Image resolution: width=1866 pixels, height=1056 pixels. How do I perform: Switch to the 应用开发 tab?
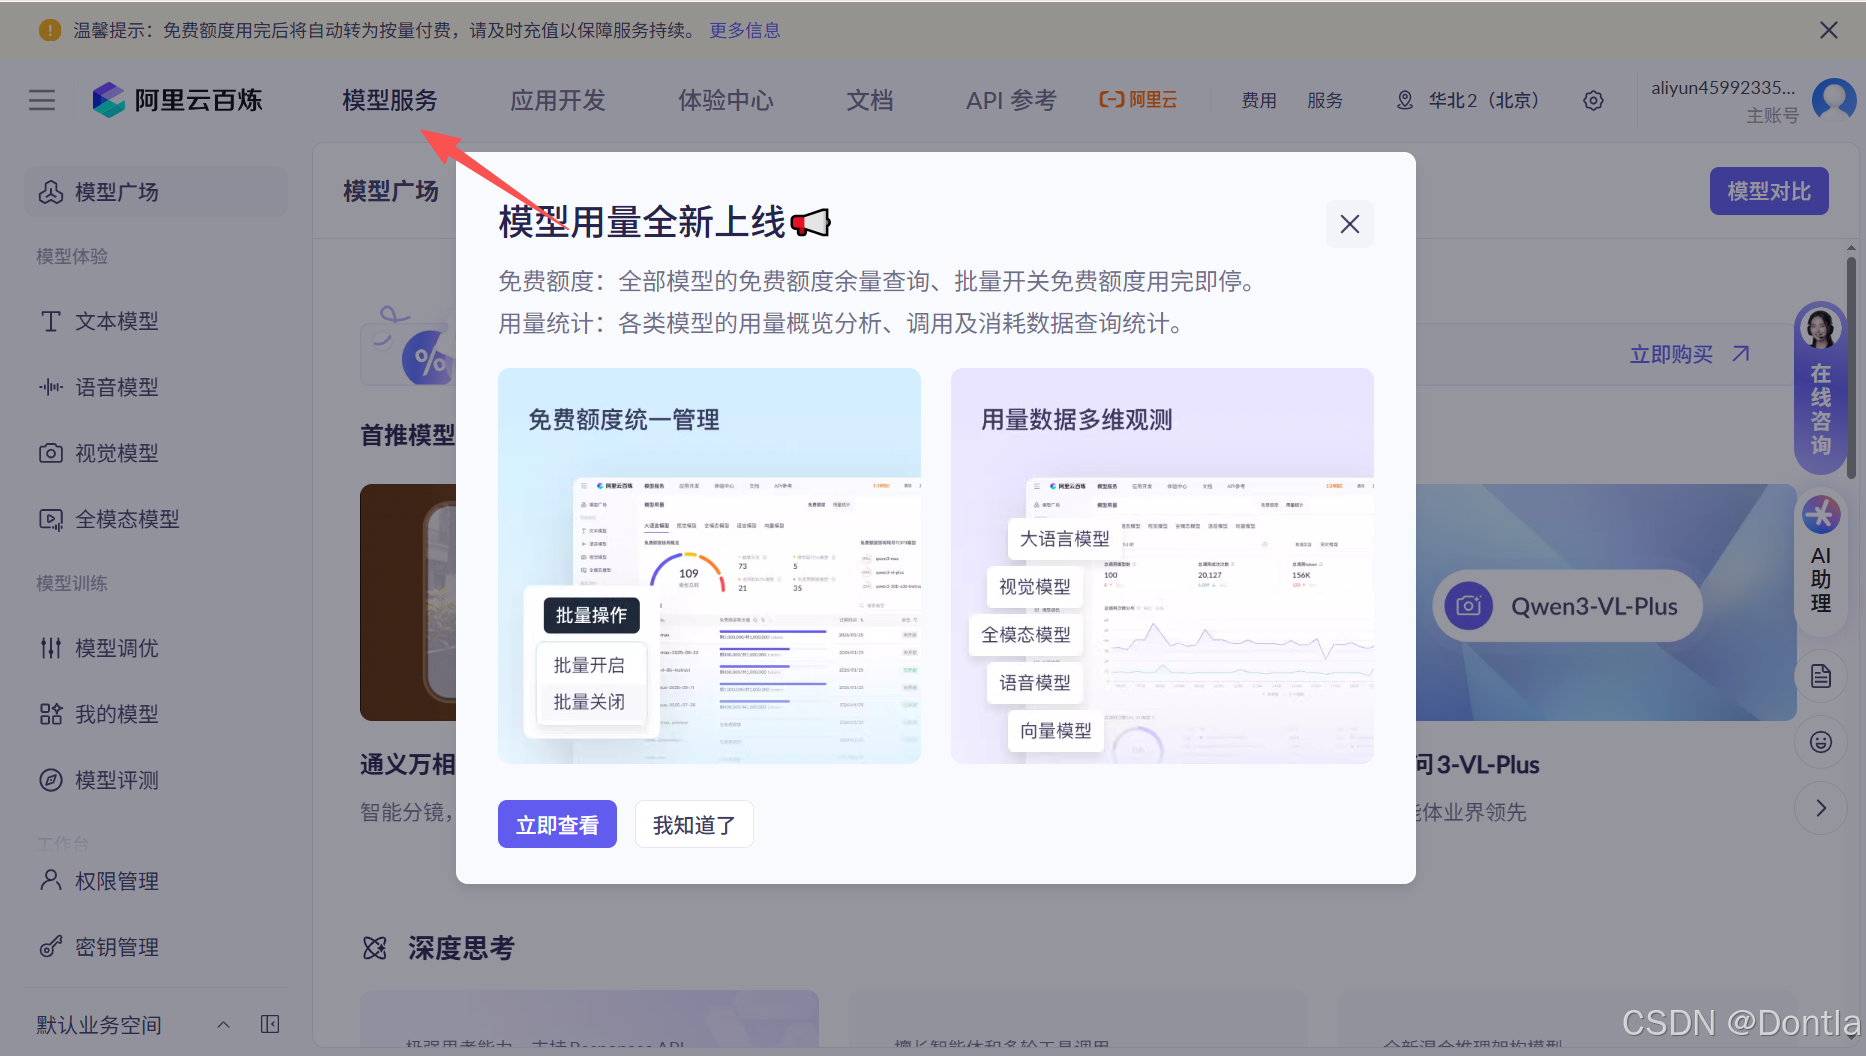(557, 100)
